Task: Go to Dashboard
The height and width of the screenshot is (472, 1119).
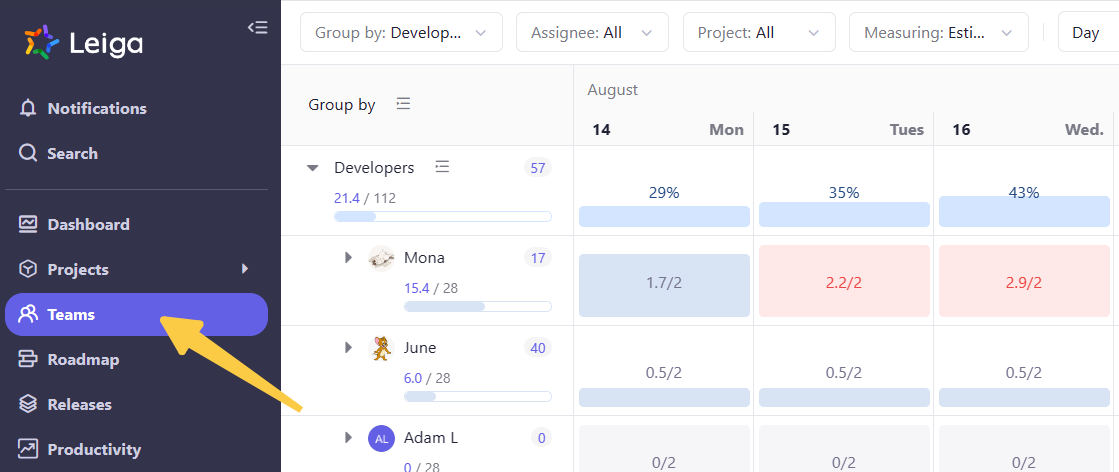Action: pyautogui.click(x=136, y=224)
